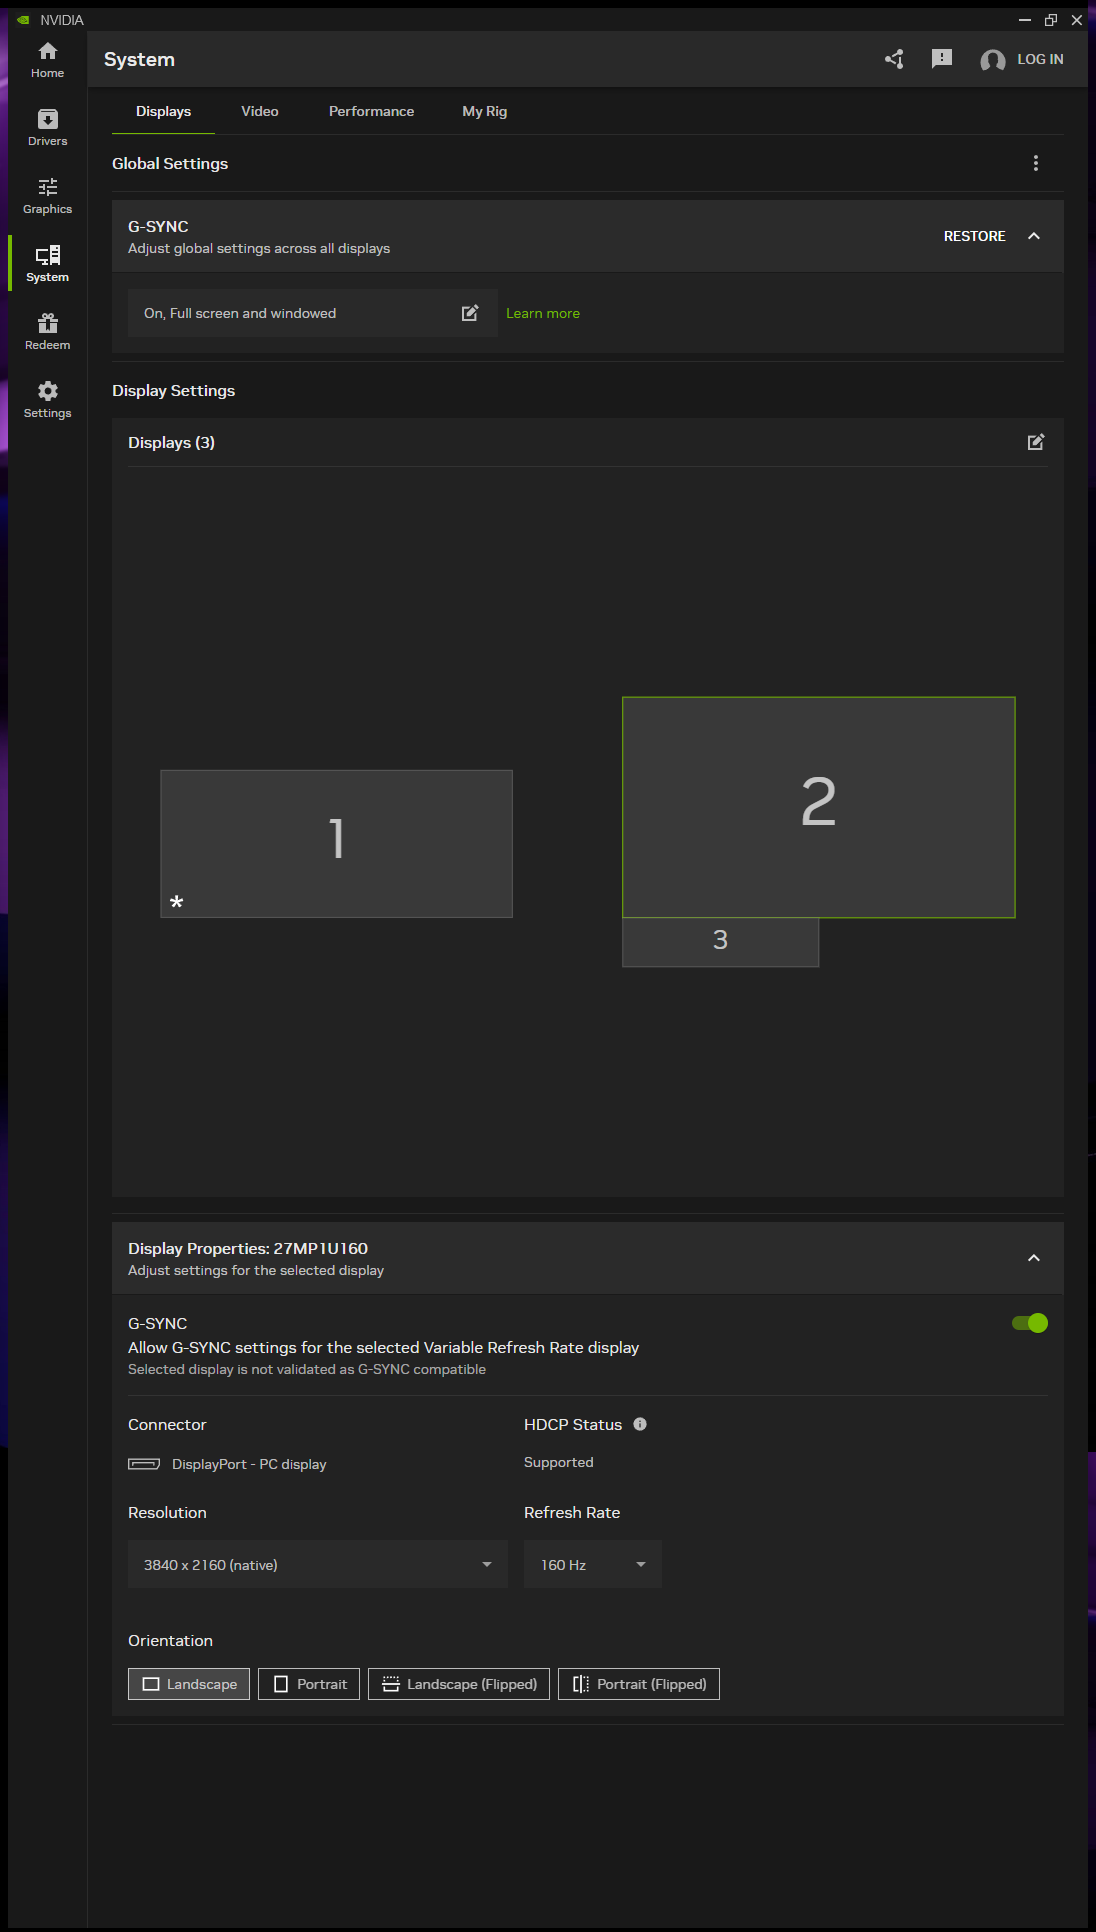Click 'DisplayPort - PC display' text
The width and height of the screenshot is (1096, 1932).
(249, 1464)
